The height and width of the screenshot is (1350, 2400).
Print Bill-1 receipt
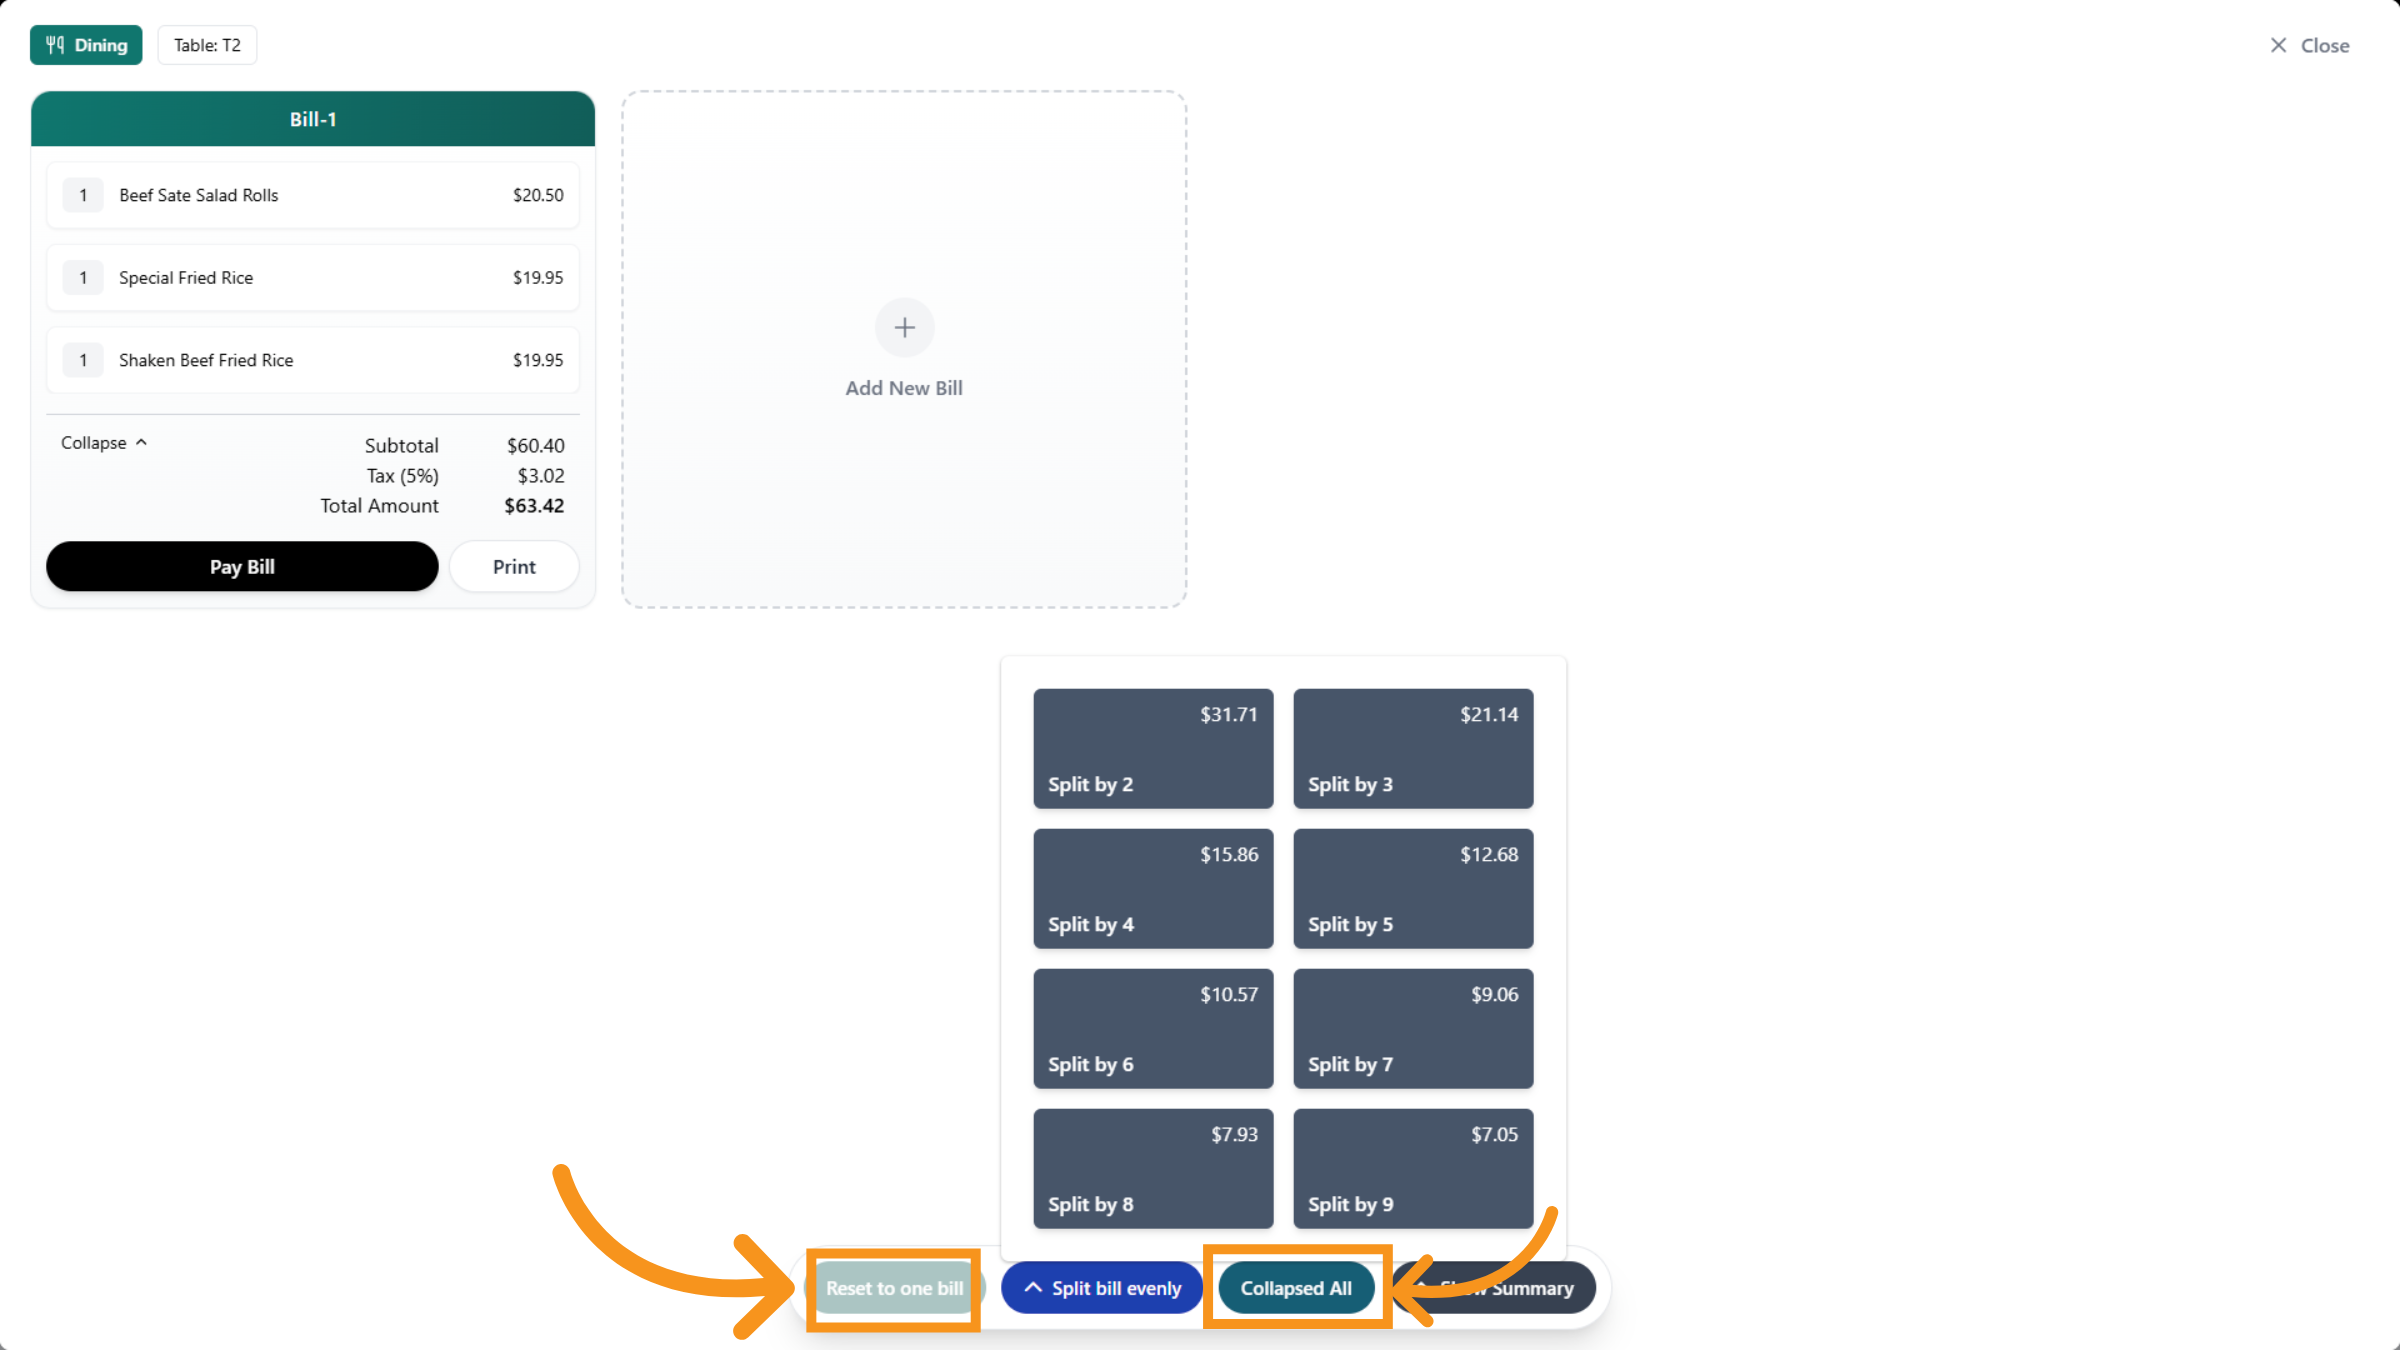514,567
